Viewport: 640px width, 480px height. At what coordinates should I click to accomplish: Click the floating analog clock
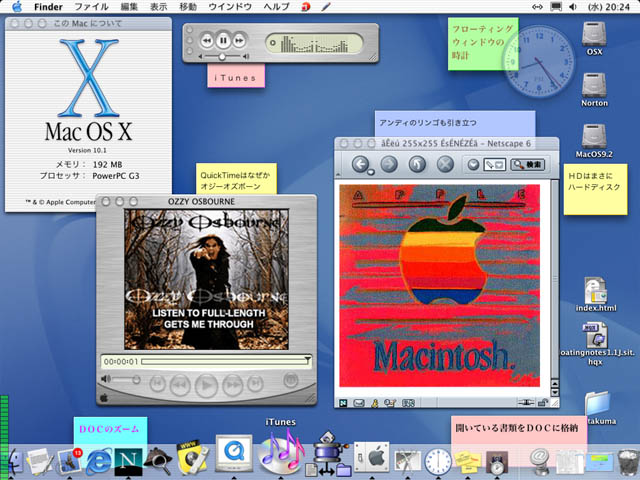(539, 61)
